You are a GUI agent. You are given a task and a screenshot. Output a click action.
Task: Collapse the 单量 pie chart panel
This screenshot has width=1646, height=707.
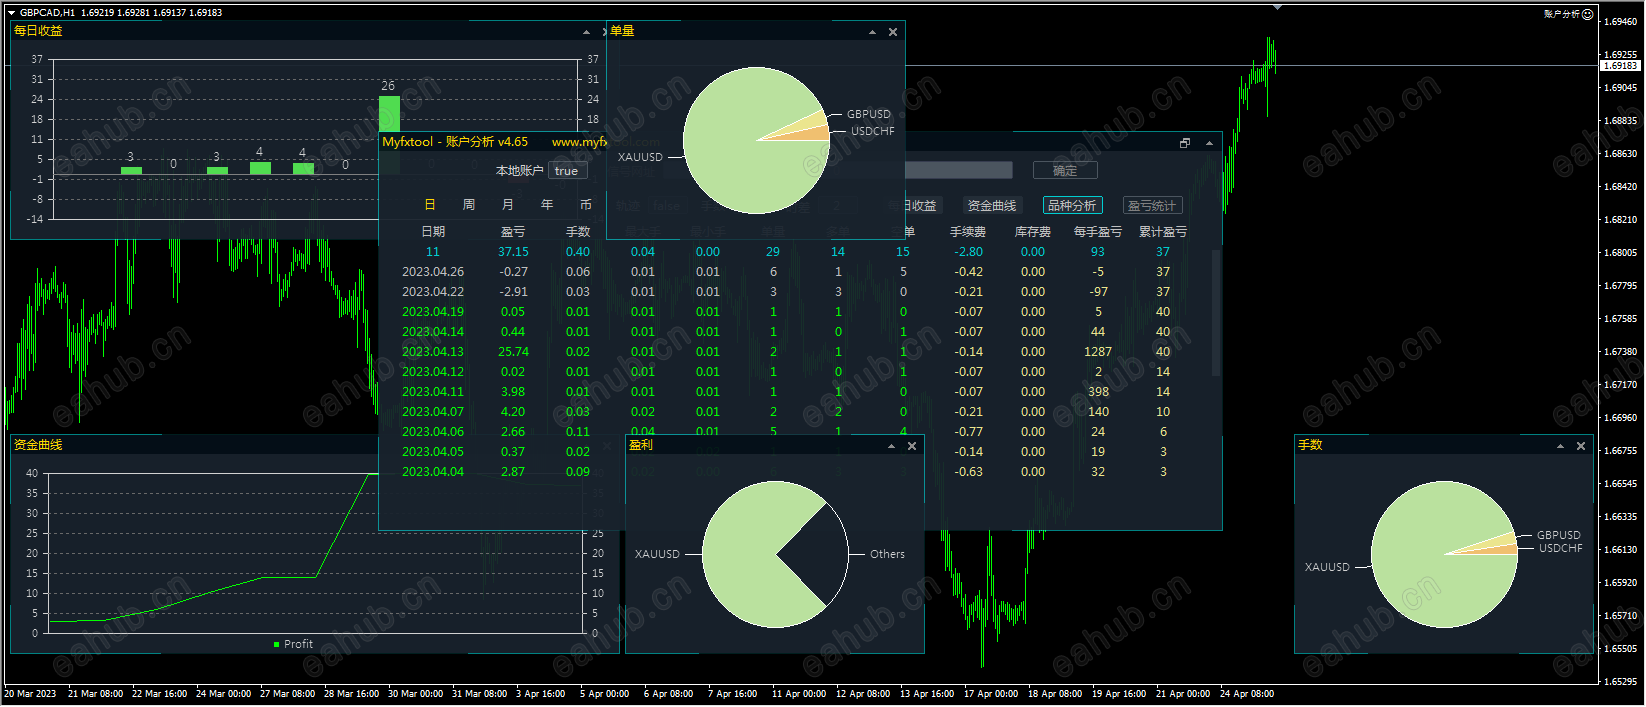click(x=872, y=32)
